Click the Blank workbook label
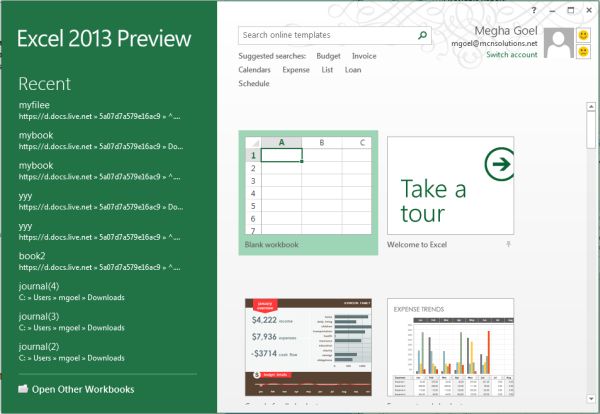This screenshot has height=414, width=600. point(272,245)
